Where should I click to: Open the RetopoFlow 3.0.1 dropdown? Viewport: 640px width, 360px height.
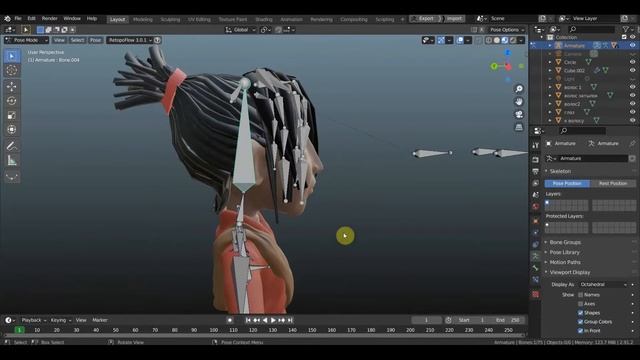coord(130,40)
